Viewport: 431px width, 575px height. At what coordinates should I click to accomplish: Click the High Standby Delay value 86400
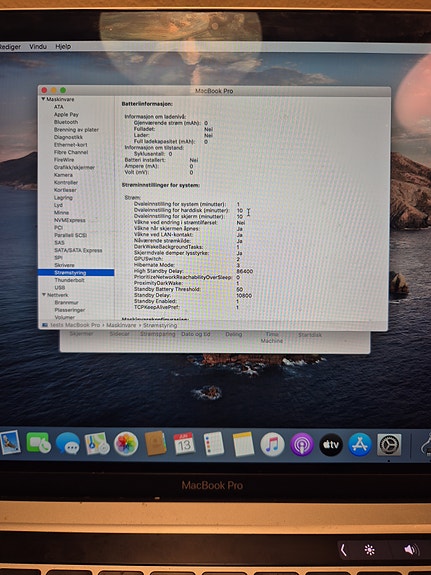[x=244, y=271]
